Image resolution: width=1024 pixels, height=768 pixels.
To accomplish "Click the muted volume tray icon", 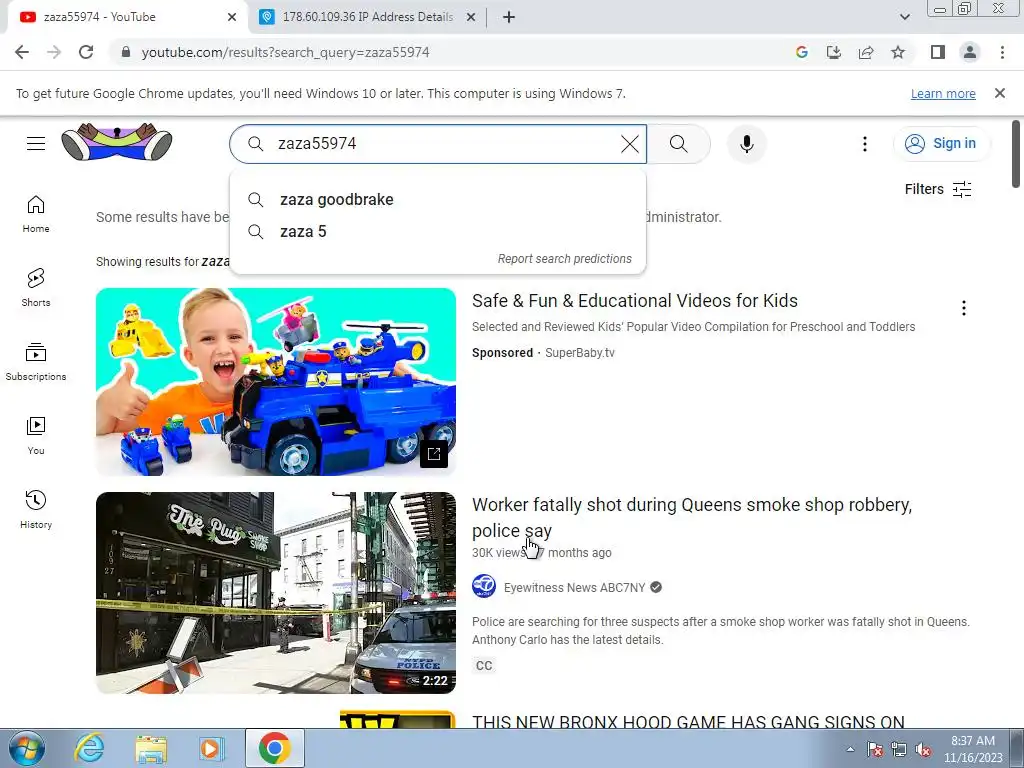I will tap(923, 750).
